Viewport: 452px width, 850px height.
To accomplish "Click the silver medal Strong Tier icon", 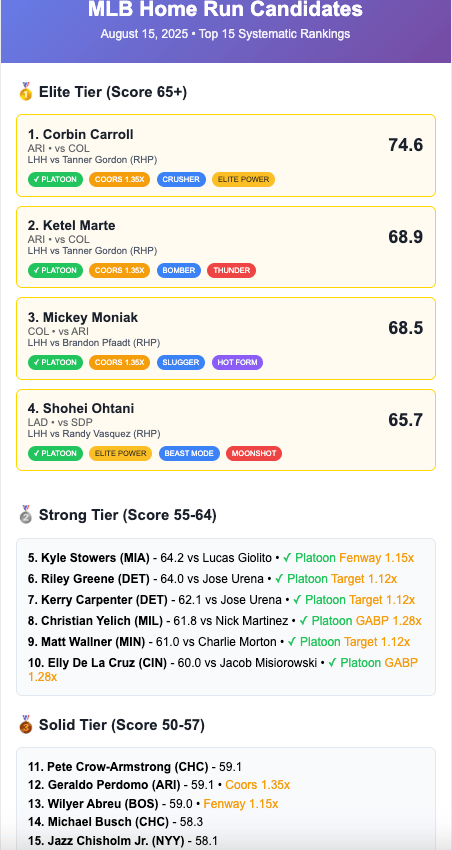I will pos(25,514).
